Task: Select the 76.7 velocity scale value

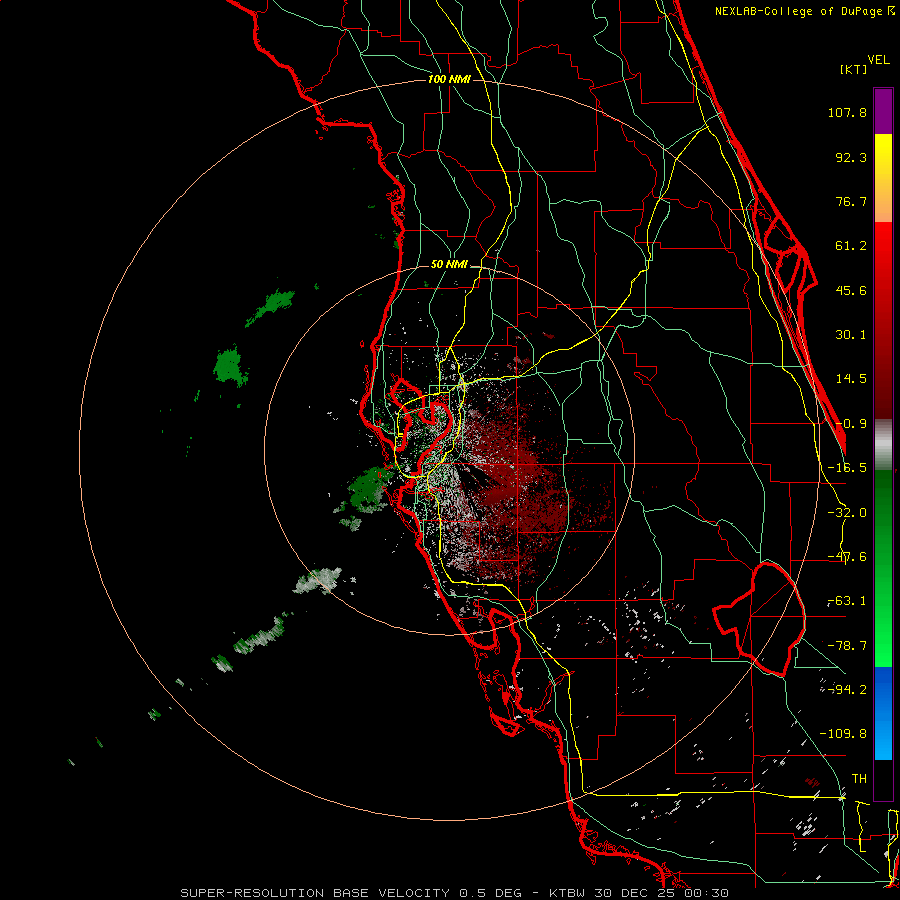Action: tap(851, 201)
